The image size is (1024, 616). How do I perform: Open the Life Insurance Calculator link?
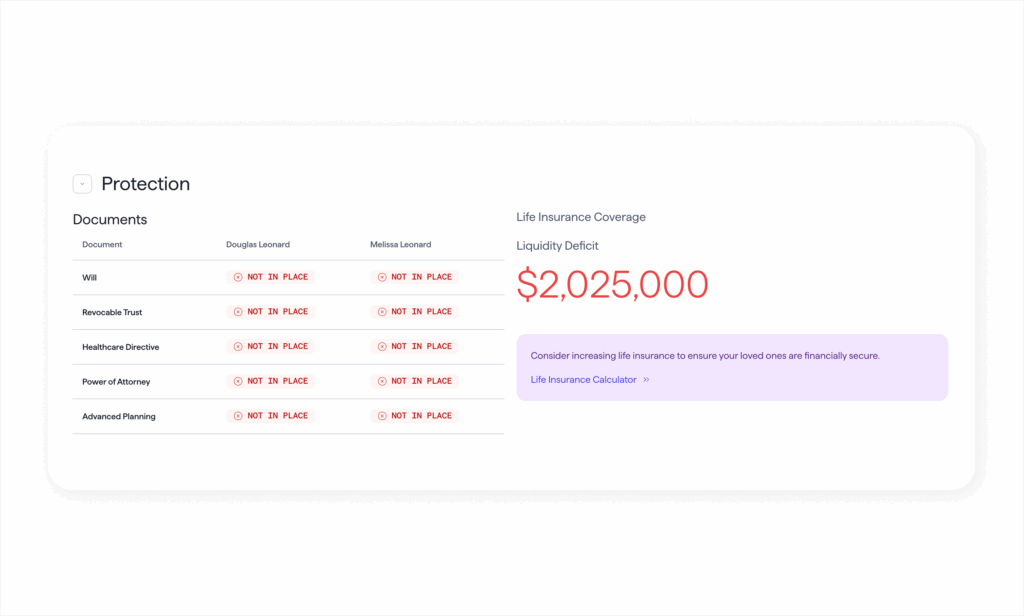583,380
